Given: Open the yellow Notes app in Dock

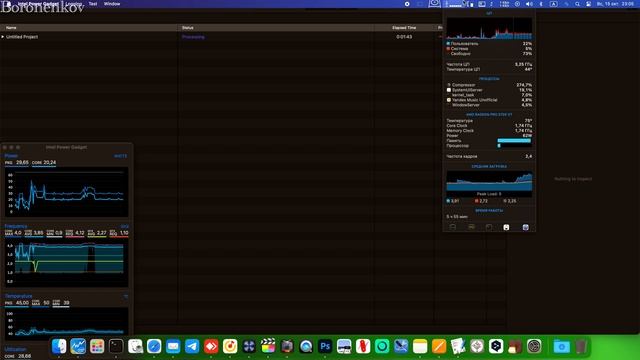Looking at the screenshot, I should click(x=420, y=346).
